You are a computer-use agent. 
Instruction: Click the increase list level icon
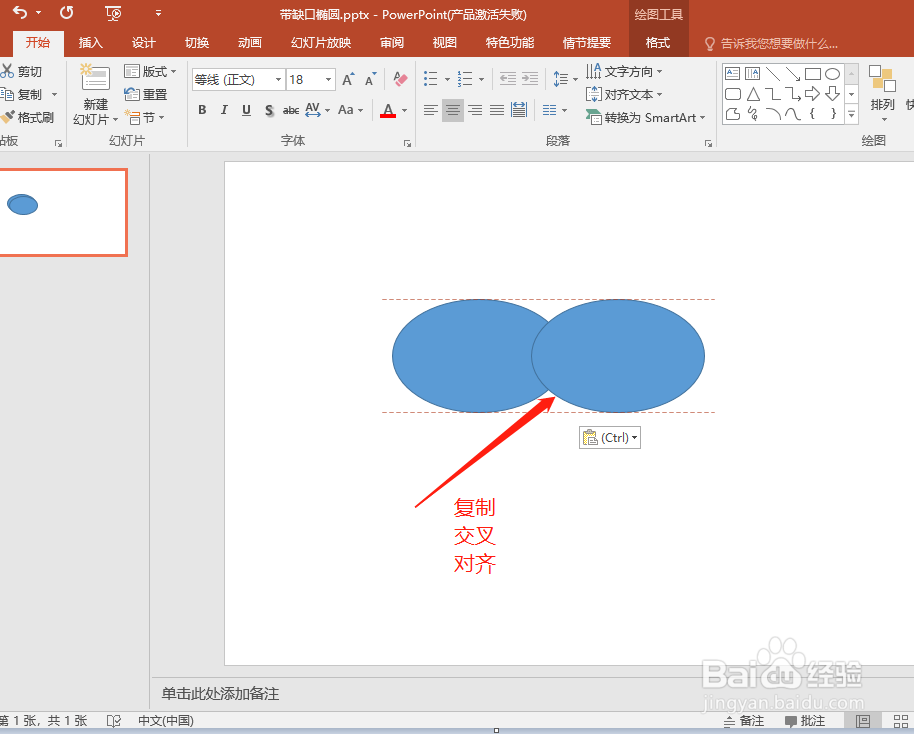point(530,79)
